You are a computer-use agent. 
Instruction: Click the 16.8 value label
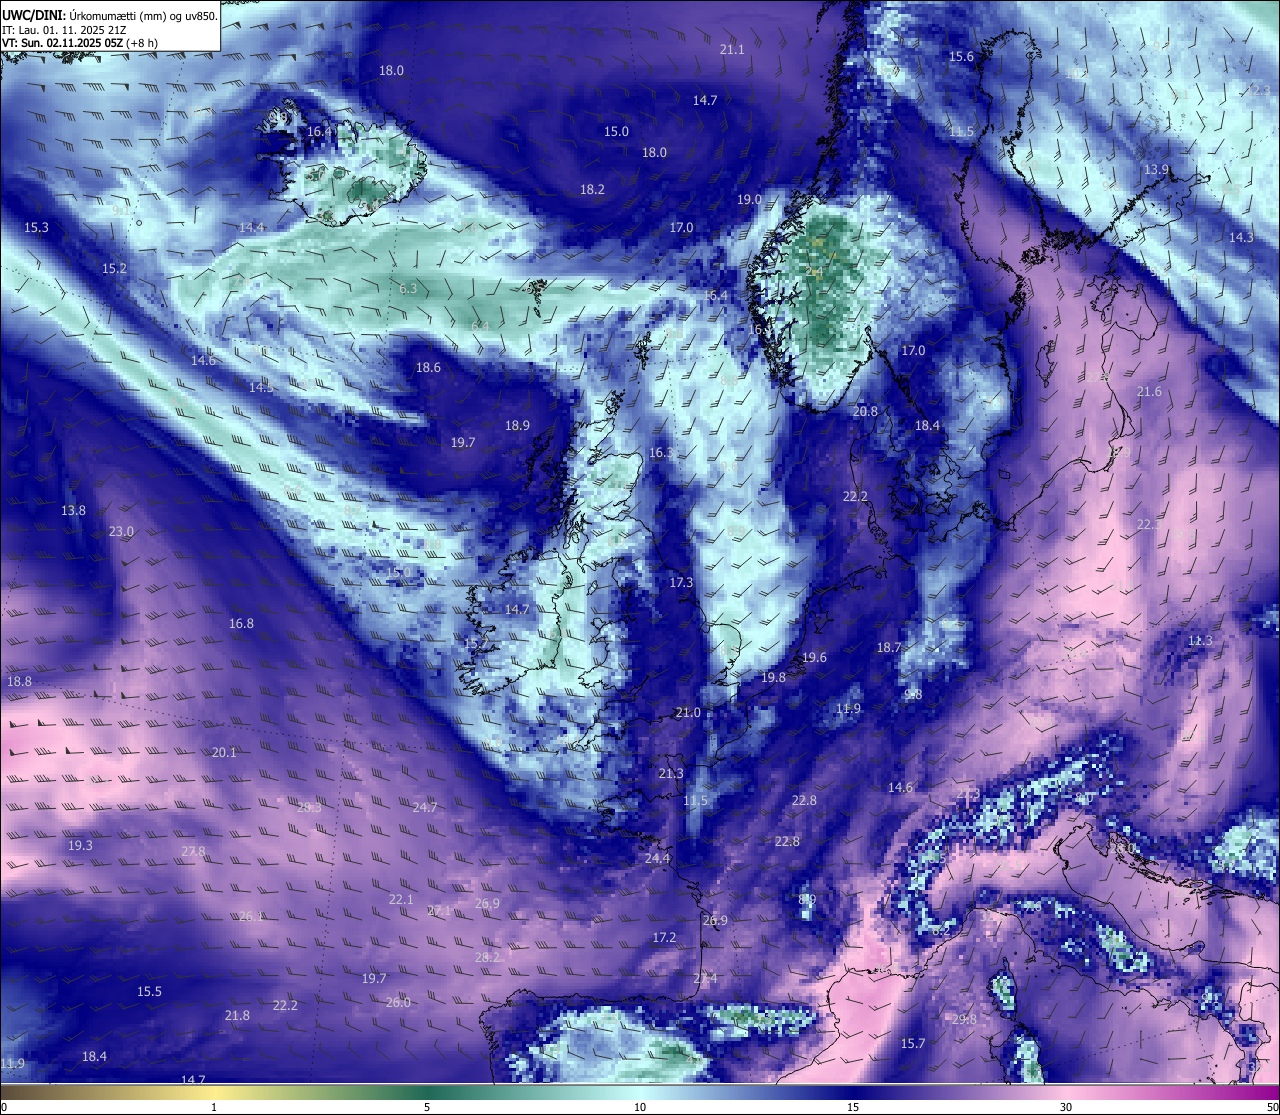(x=241, y=623)
